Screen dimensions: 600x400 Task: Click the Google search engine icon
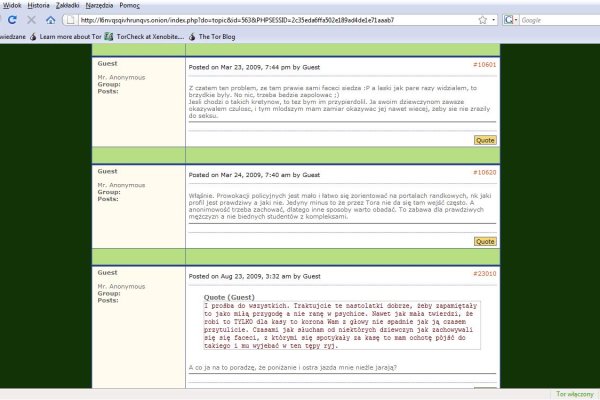coord(508,19)
